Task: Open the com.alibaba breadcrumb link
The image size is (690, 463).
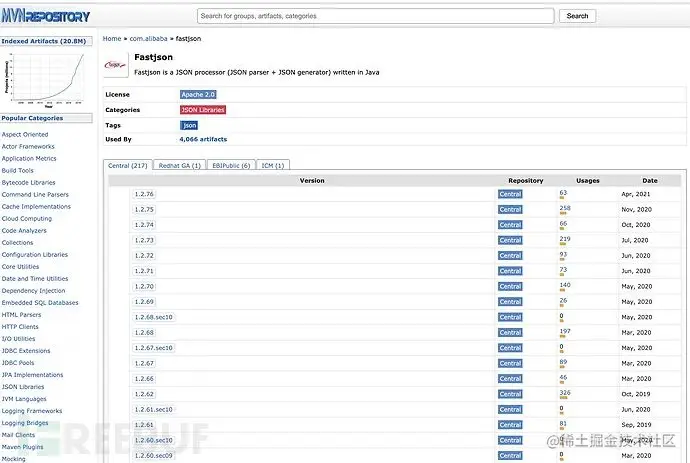Action: [x=148, y=39]
